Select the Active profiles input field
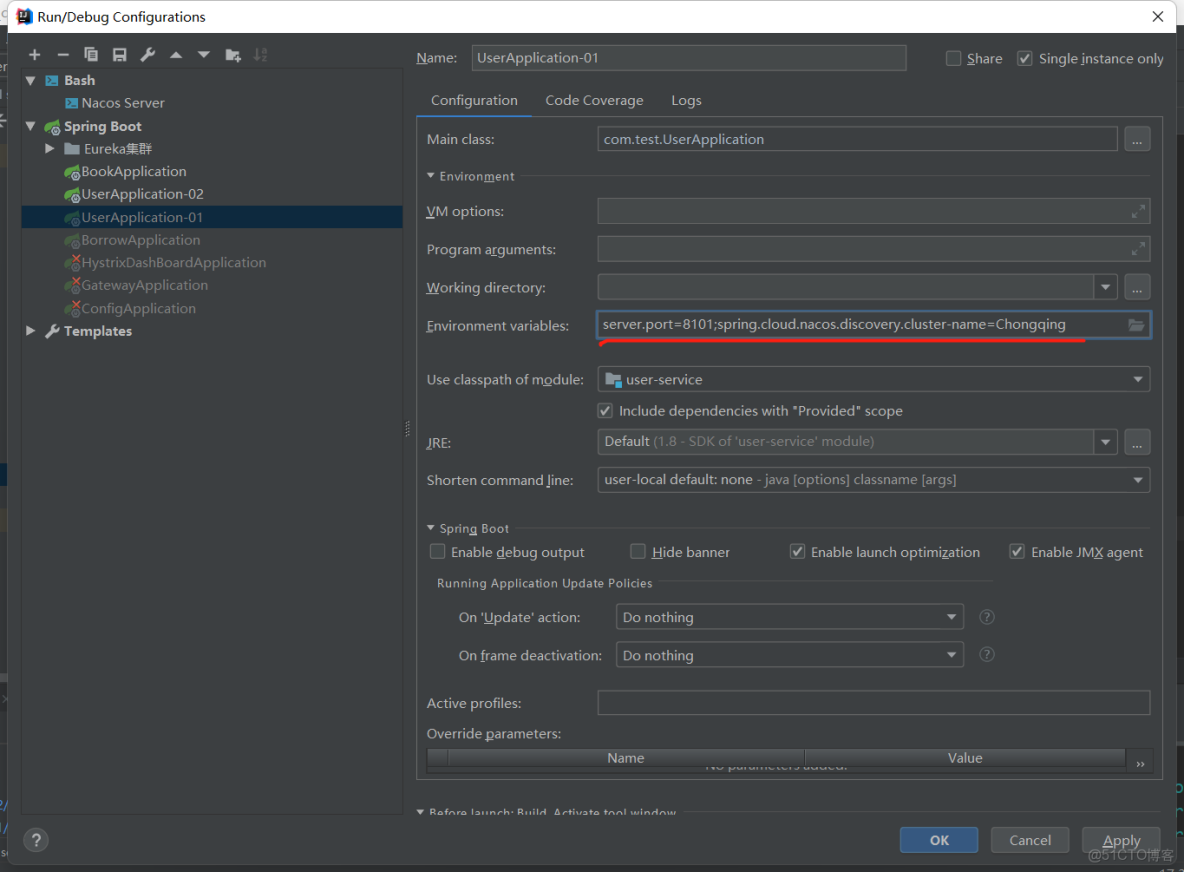 click(873, 702)
